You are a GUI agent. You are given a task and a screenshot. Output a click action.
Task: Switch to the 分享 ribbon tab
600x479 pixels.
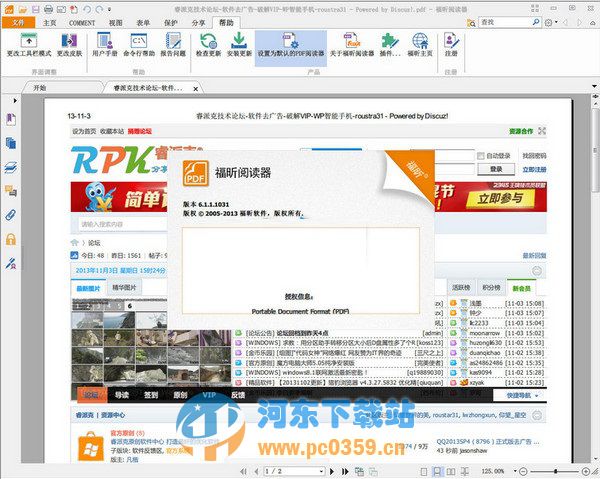click(x=198, y=23)
